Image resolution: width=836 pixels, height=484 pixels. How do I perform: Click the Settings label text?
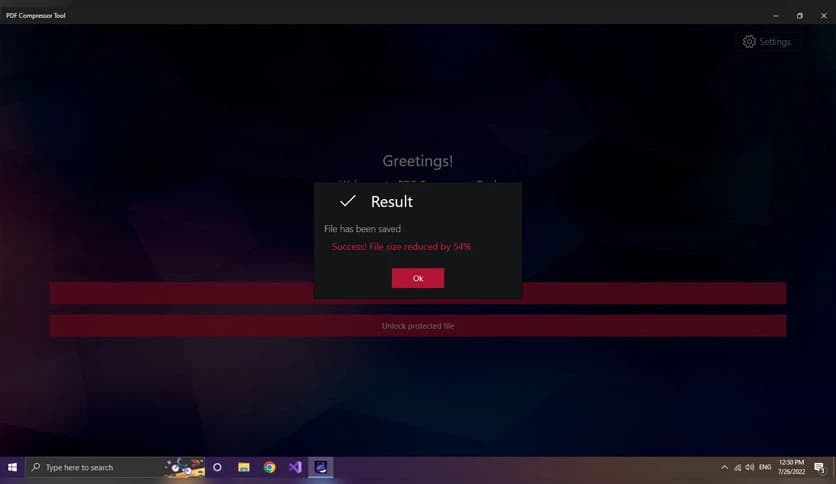775,42
